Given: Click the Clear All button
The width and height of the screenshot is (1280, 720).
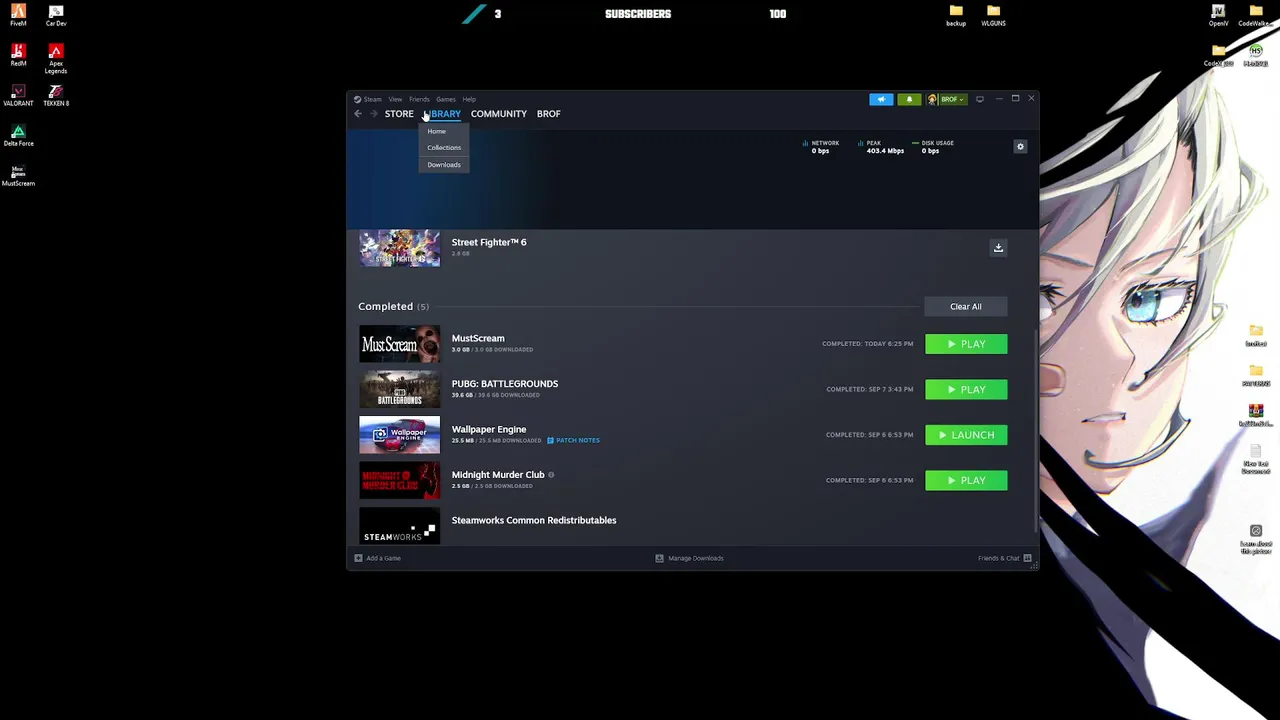Looking at the screenshot, I should pyautogui.click(x=966, y=307).
